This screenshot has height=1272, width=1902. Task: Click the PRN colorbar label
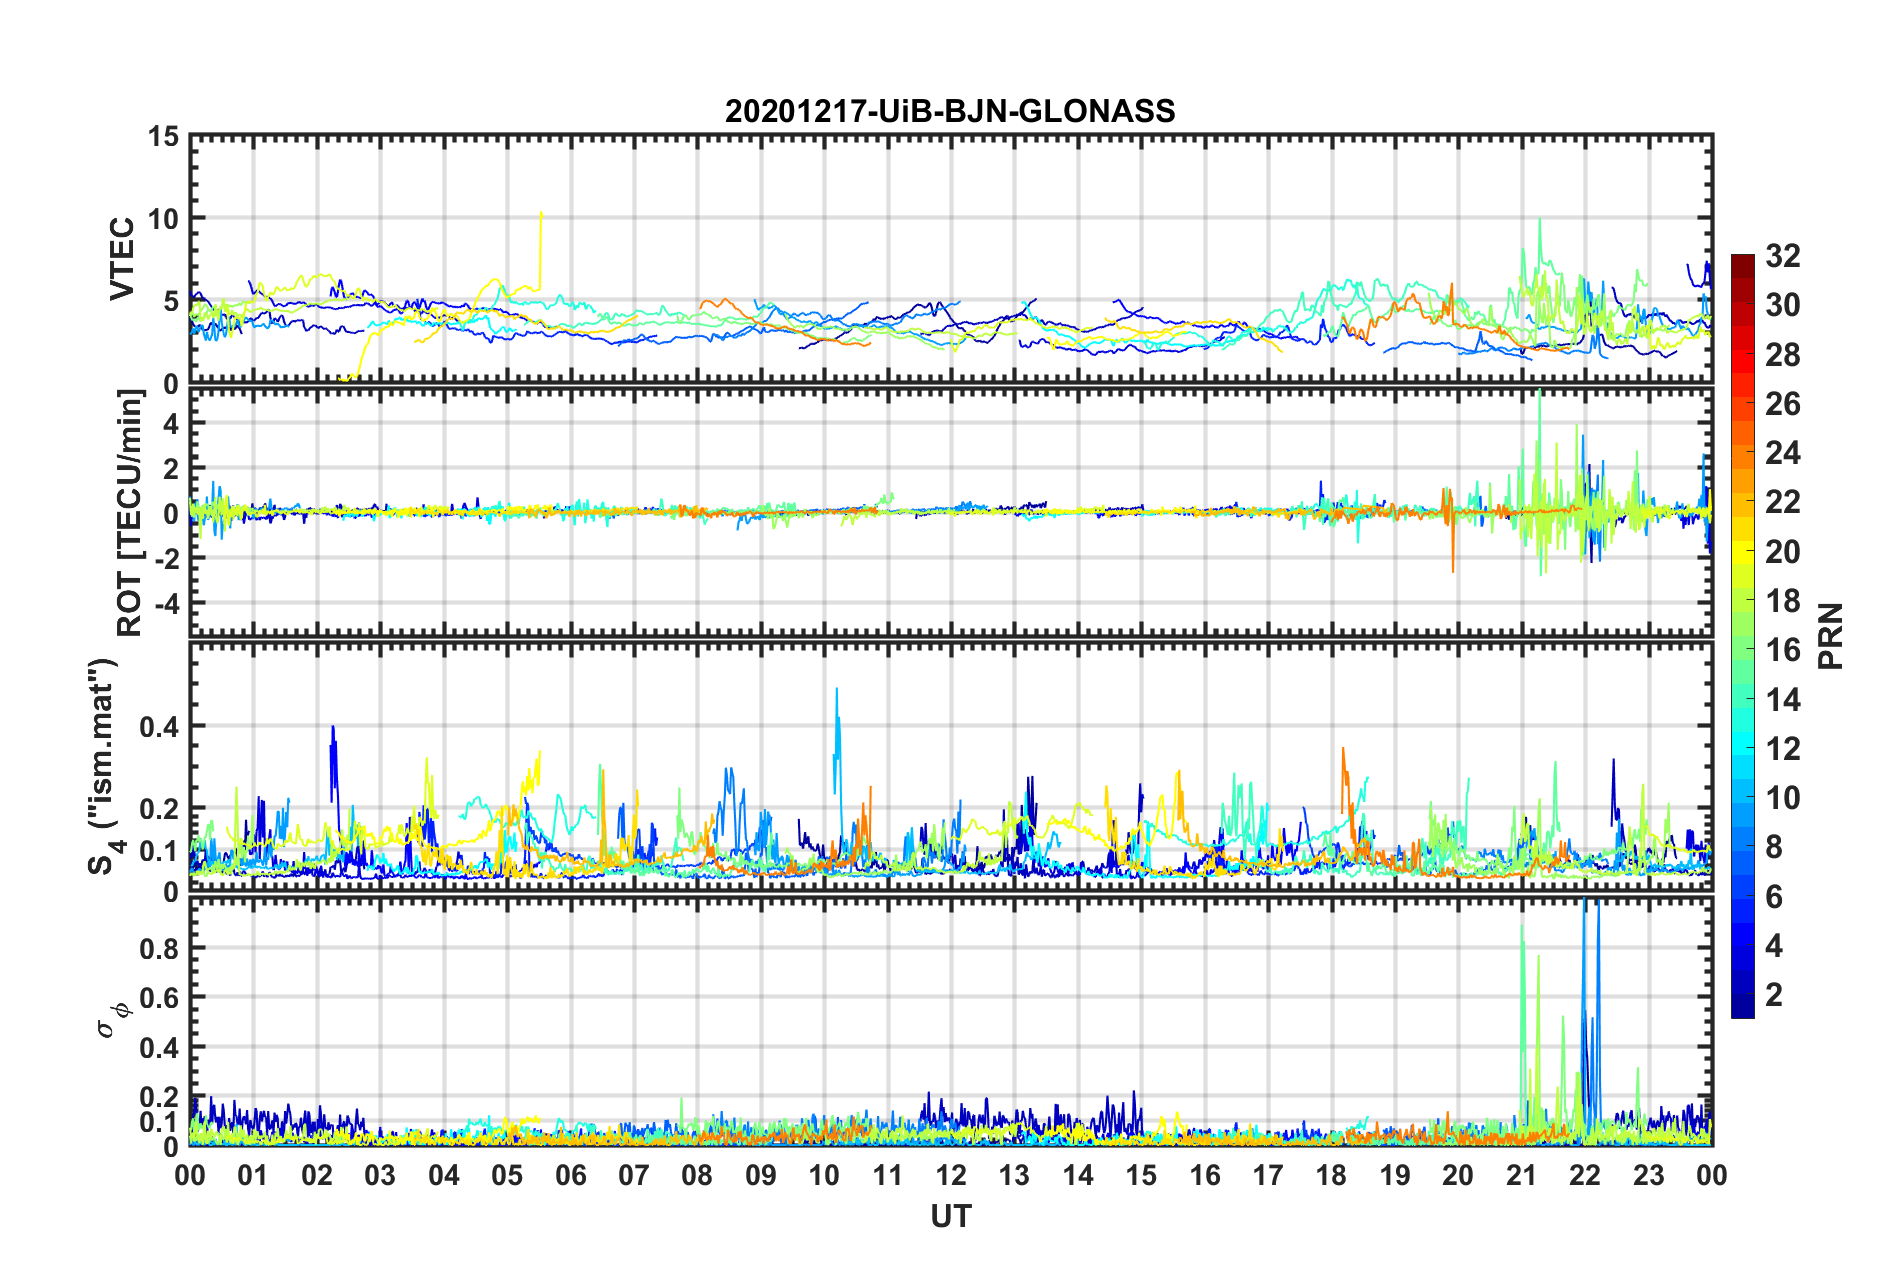coord(1831,636)
